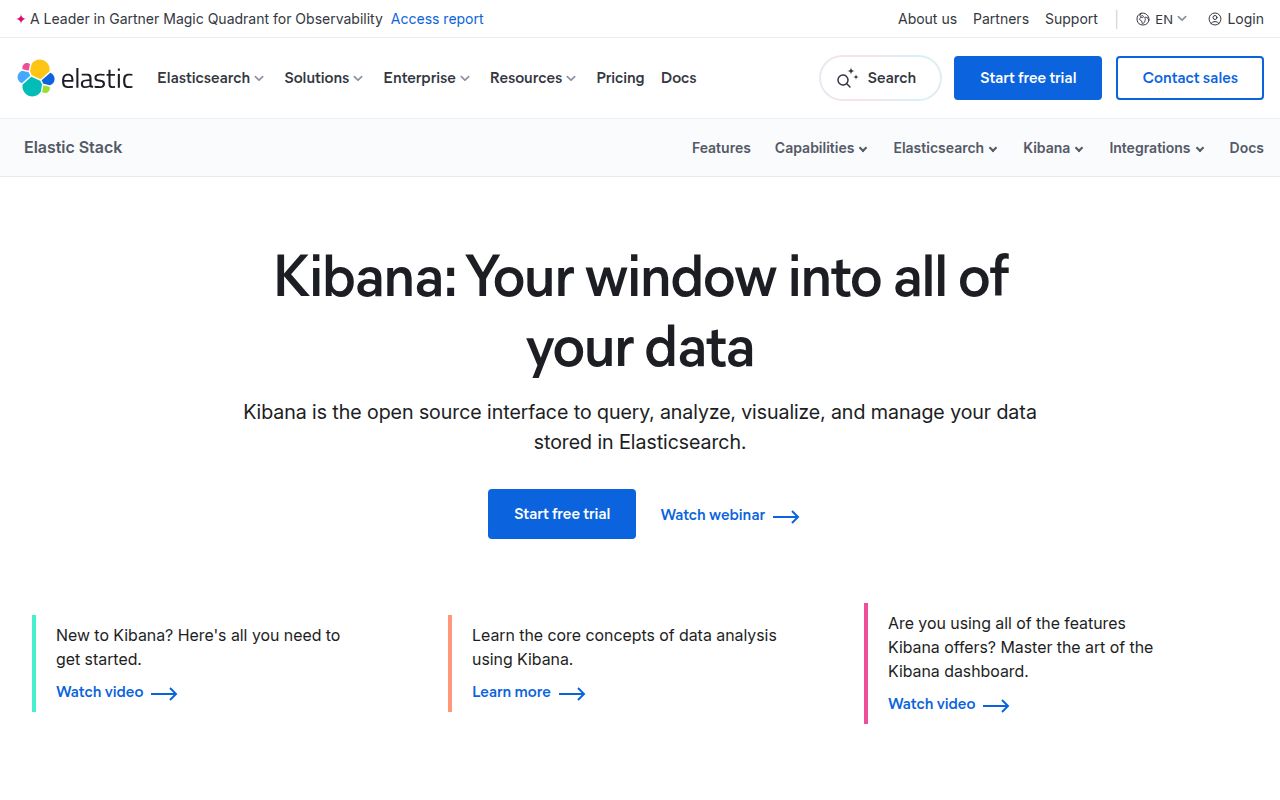Click 'Learn the core concepts of data analysis' text
The image size is (1280, 800).
pyautogui.click(x=624, y=647)
